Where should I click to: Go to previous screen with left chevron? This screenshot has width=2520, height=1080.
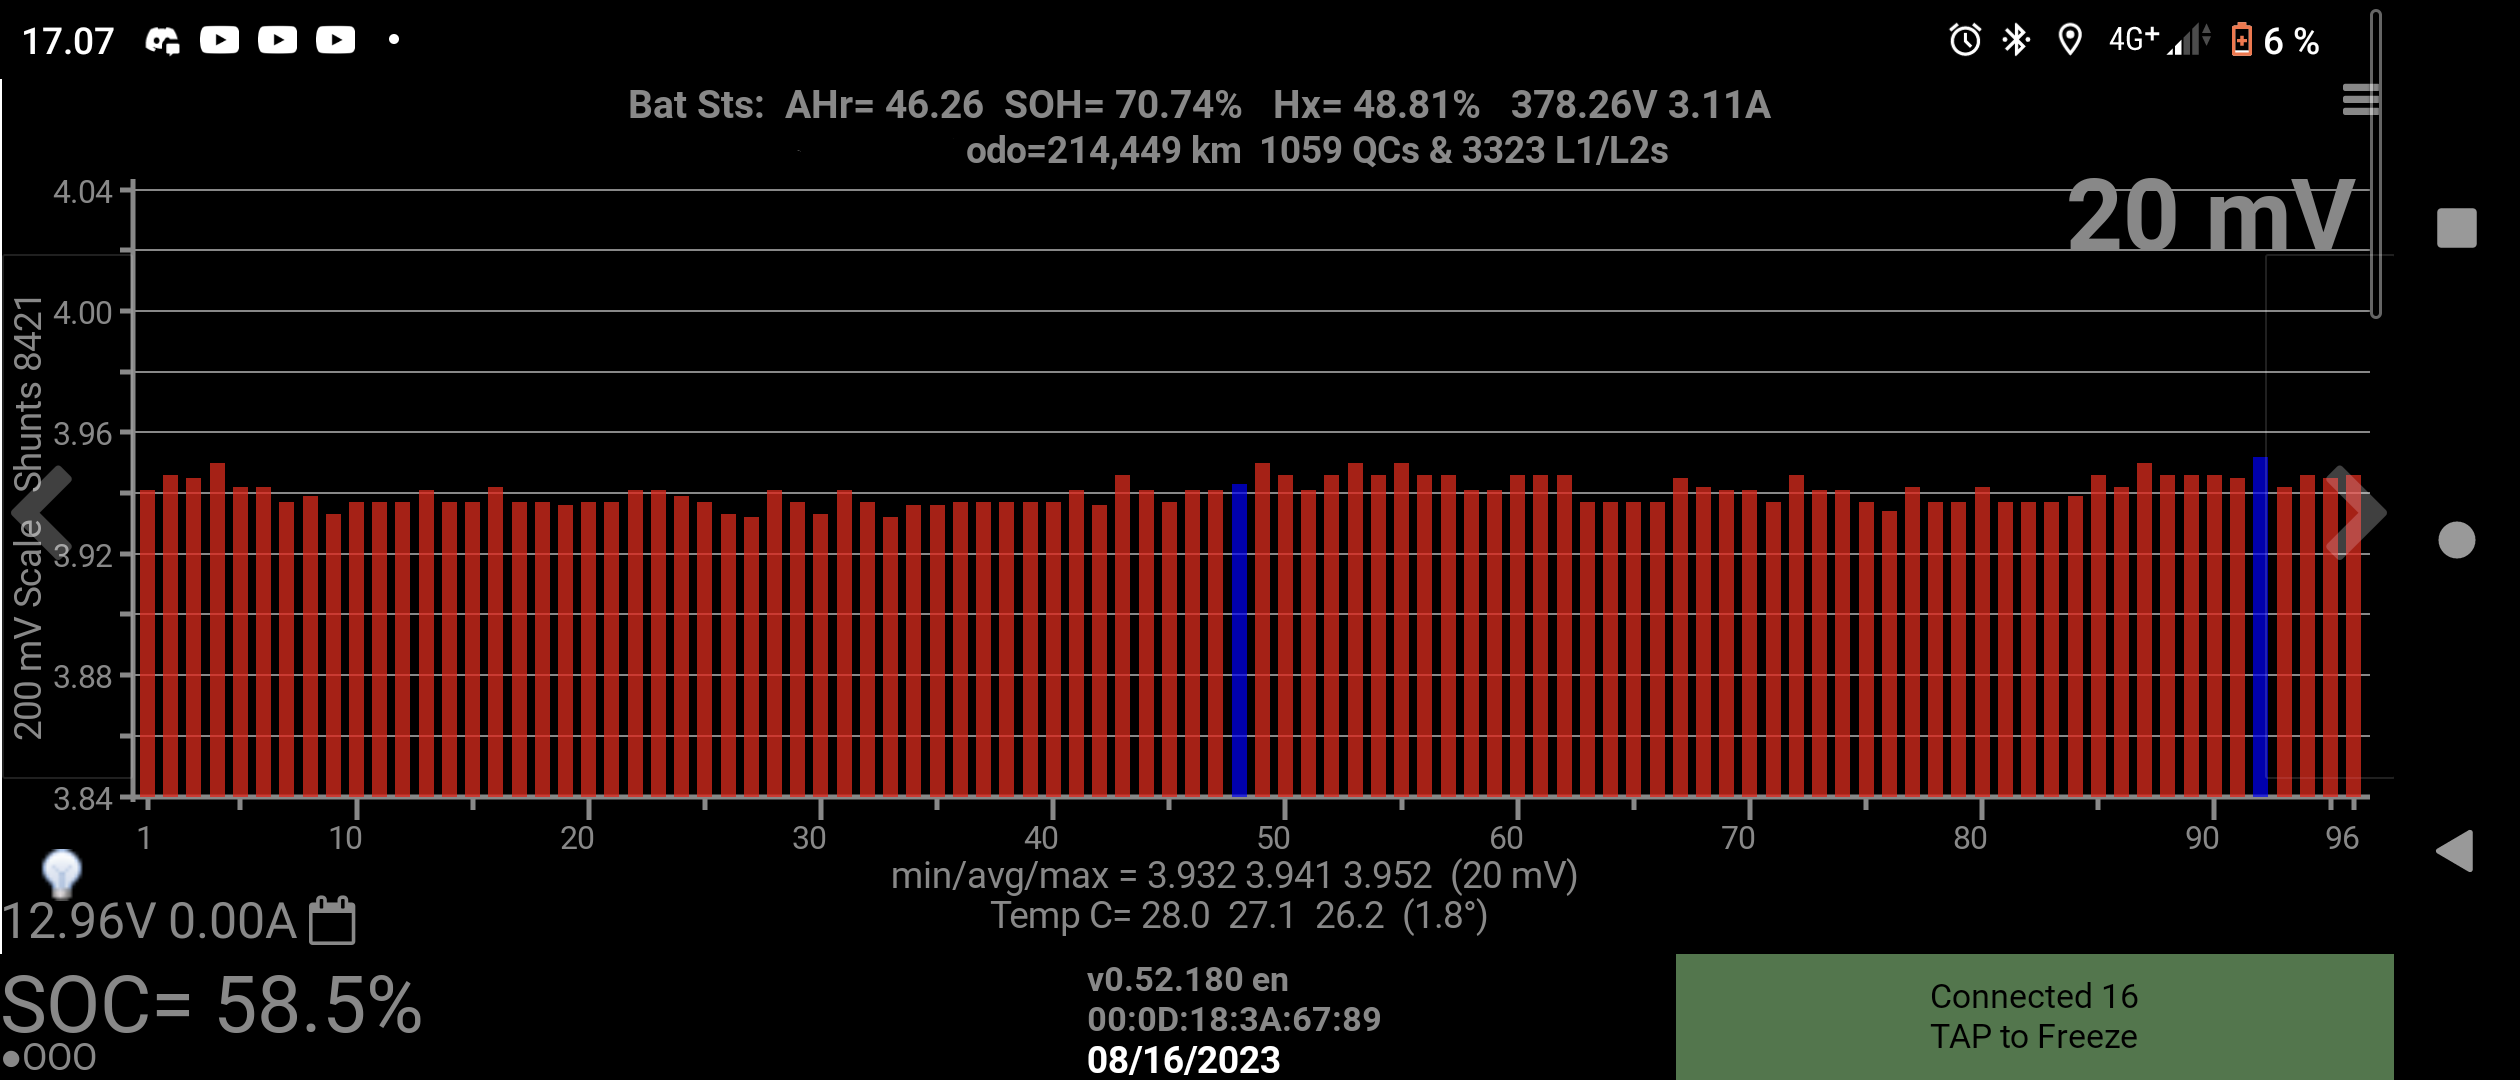pos(42,513)
